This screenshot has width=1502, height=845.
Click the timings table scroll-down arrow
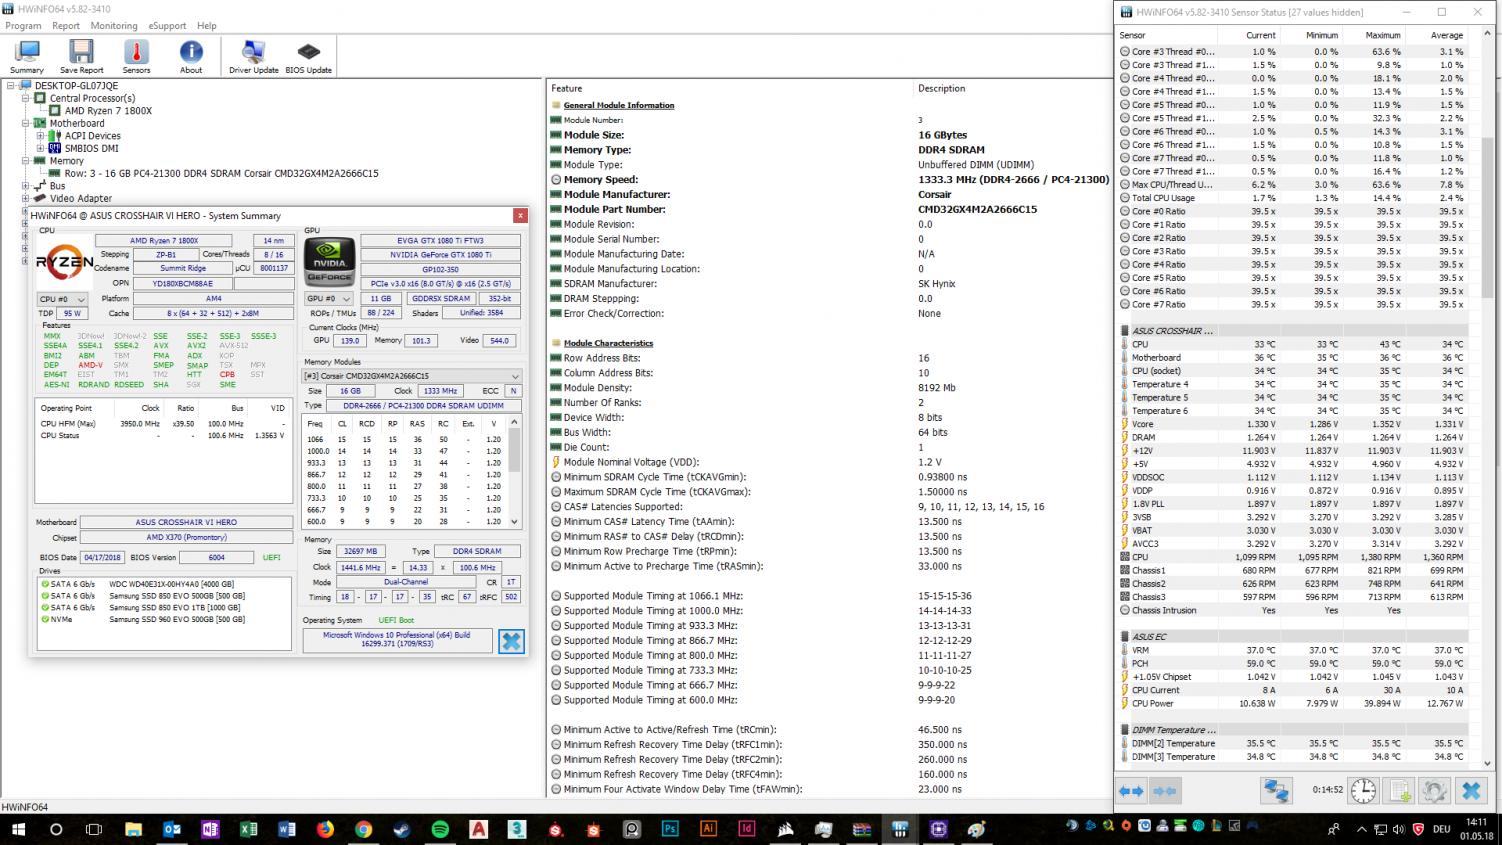(515, 522)
